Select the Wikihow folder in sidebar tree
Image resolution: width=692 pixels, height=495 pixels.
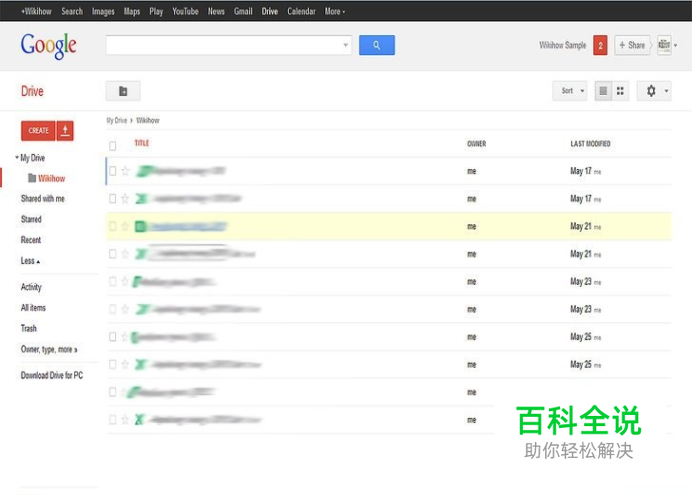(51, 178)
